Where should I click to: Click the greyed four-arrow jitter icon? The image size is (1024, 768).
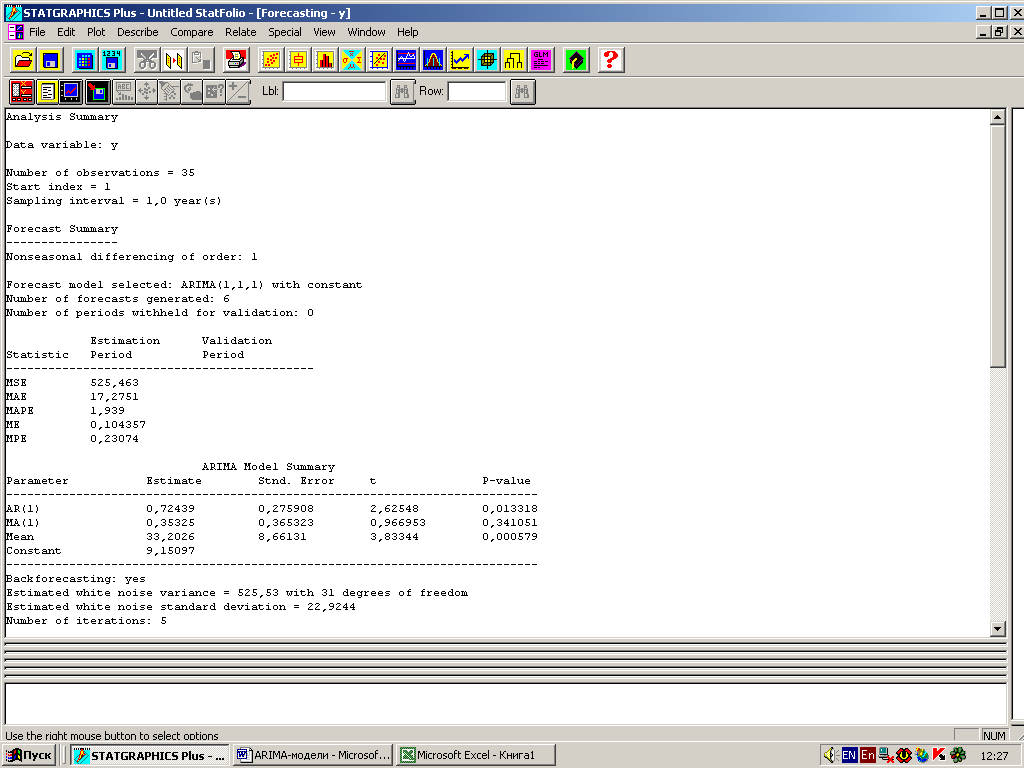click(146, 91)
